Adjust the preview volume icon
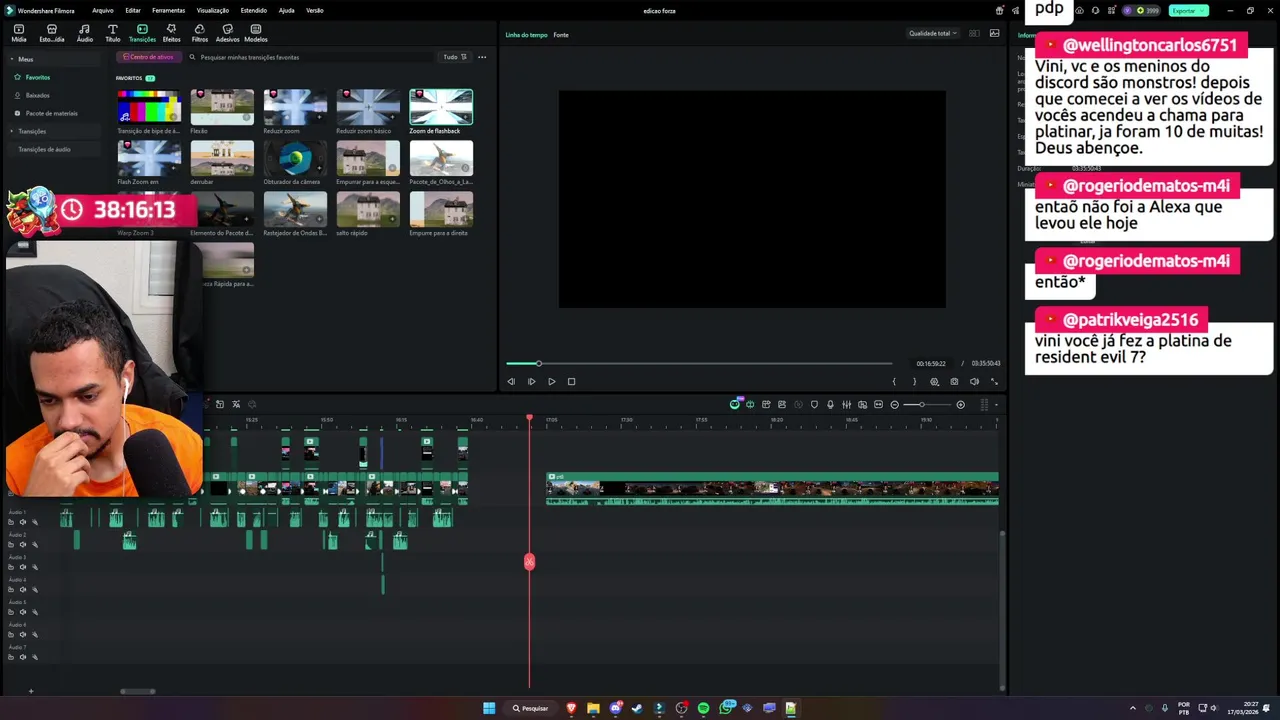This screenshot has height=720, width=1280. pyautogui.click(x=974, y=381)
